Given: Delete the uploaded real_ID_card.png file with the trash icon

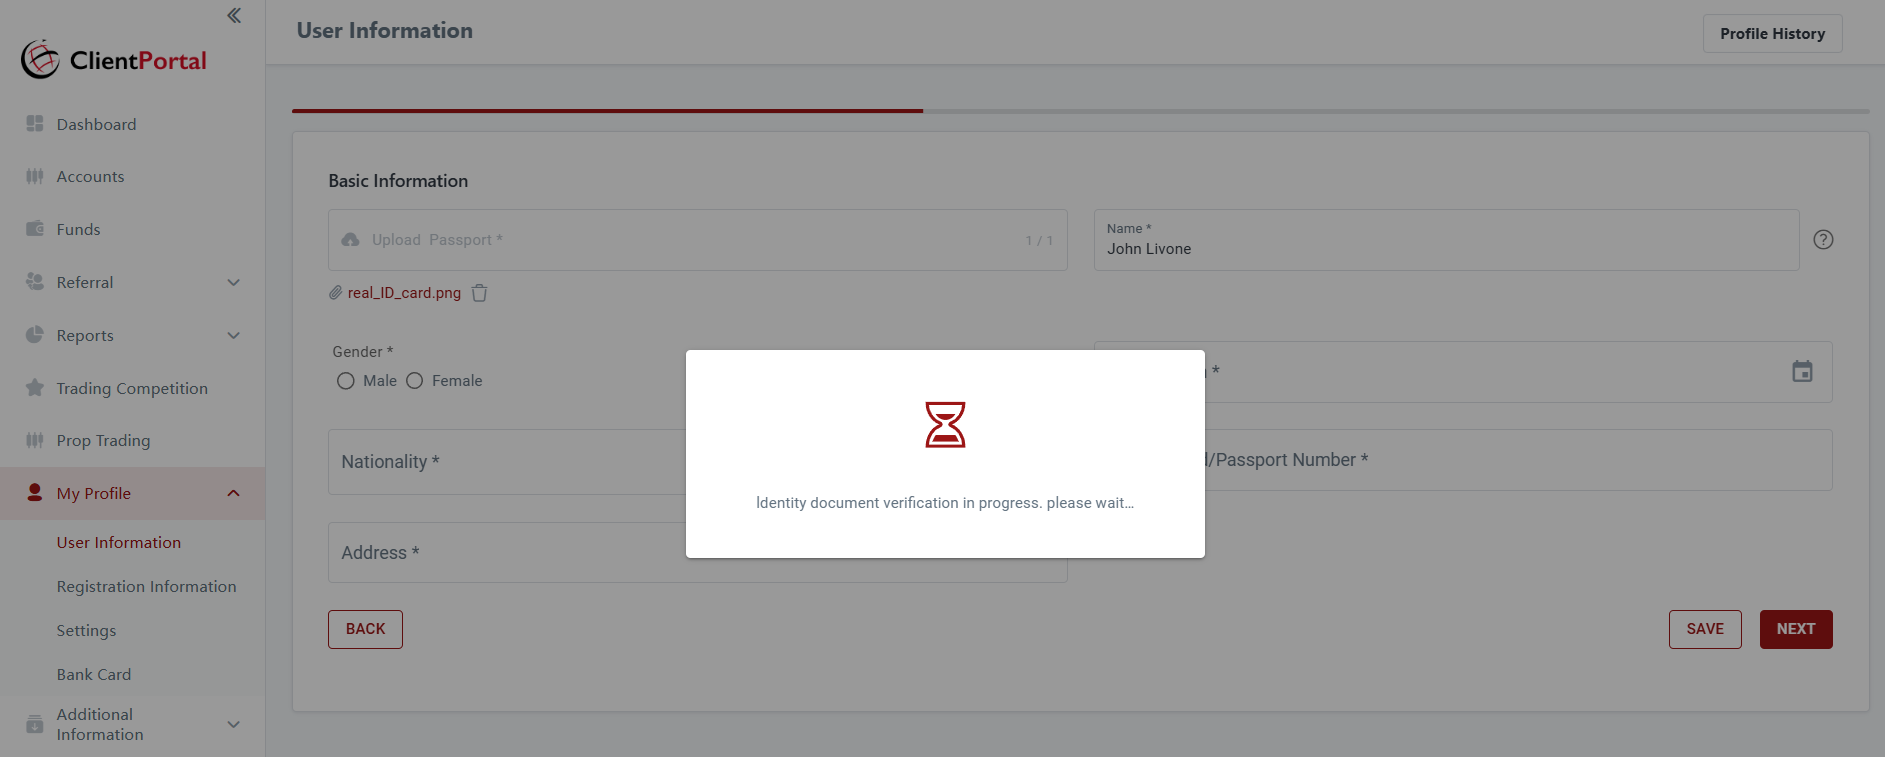Looking at the screenshot, I should pos(479,293).
